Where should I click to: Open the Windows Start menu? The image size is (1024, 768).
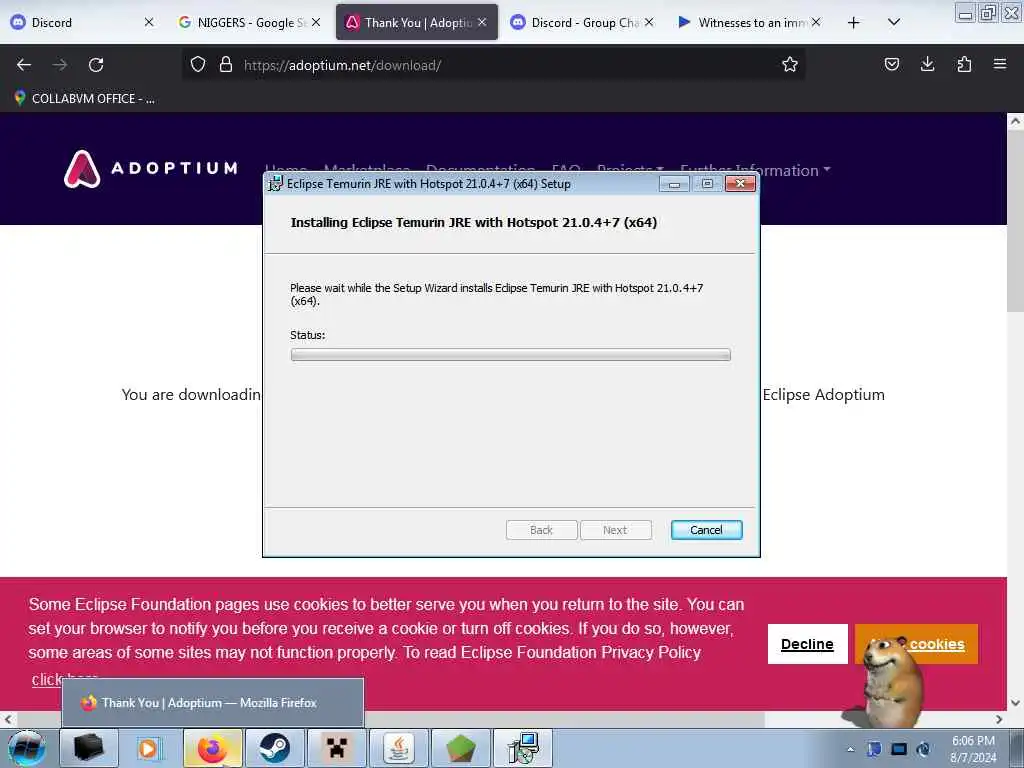click(x=27, y=748)
